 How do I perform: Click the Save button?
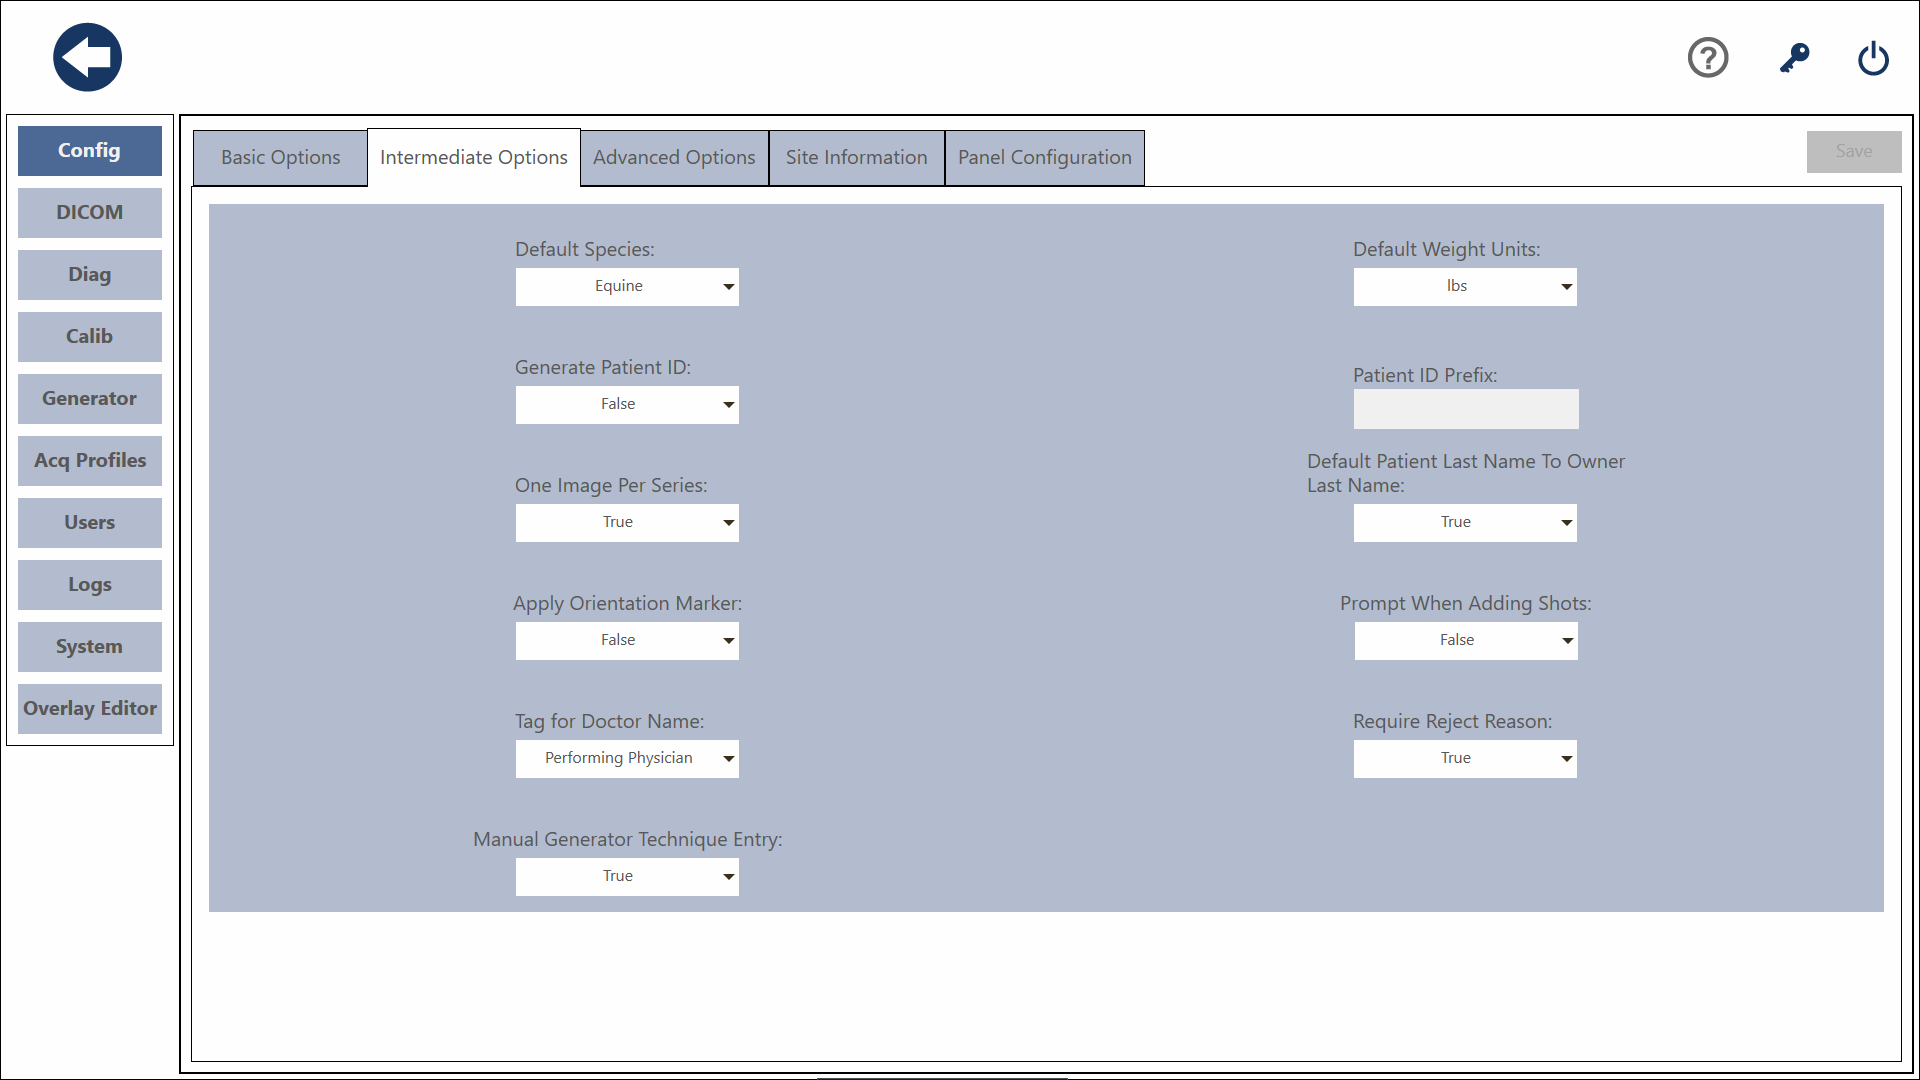click(x=1854, y=151)
